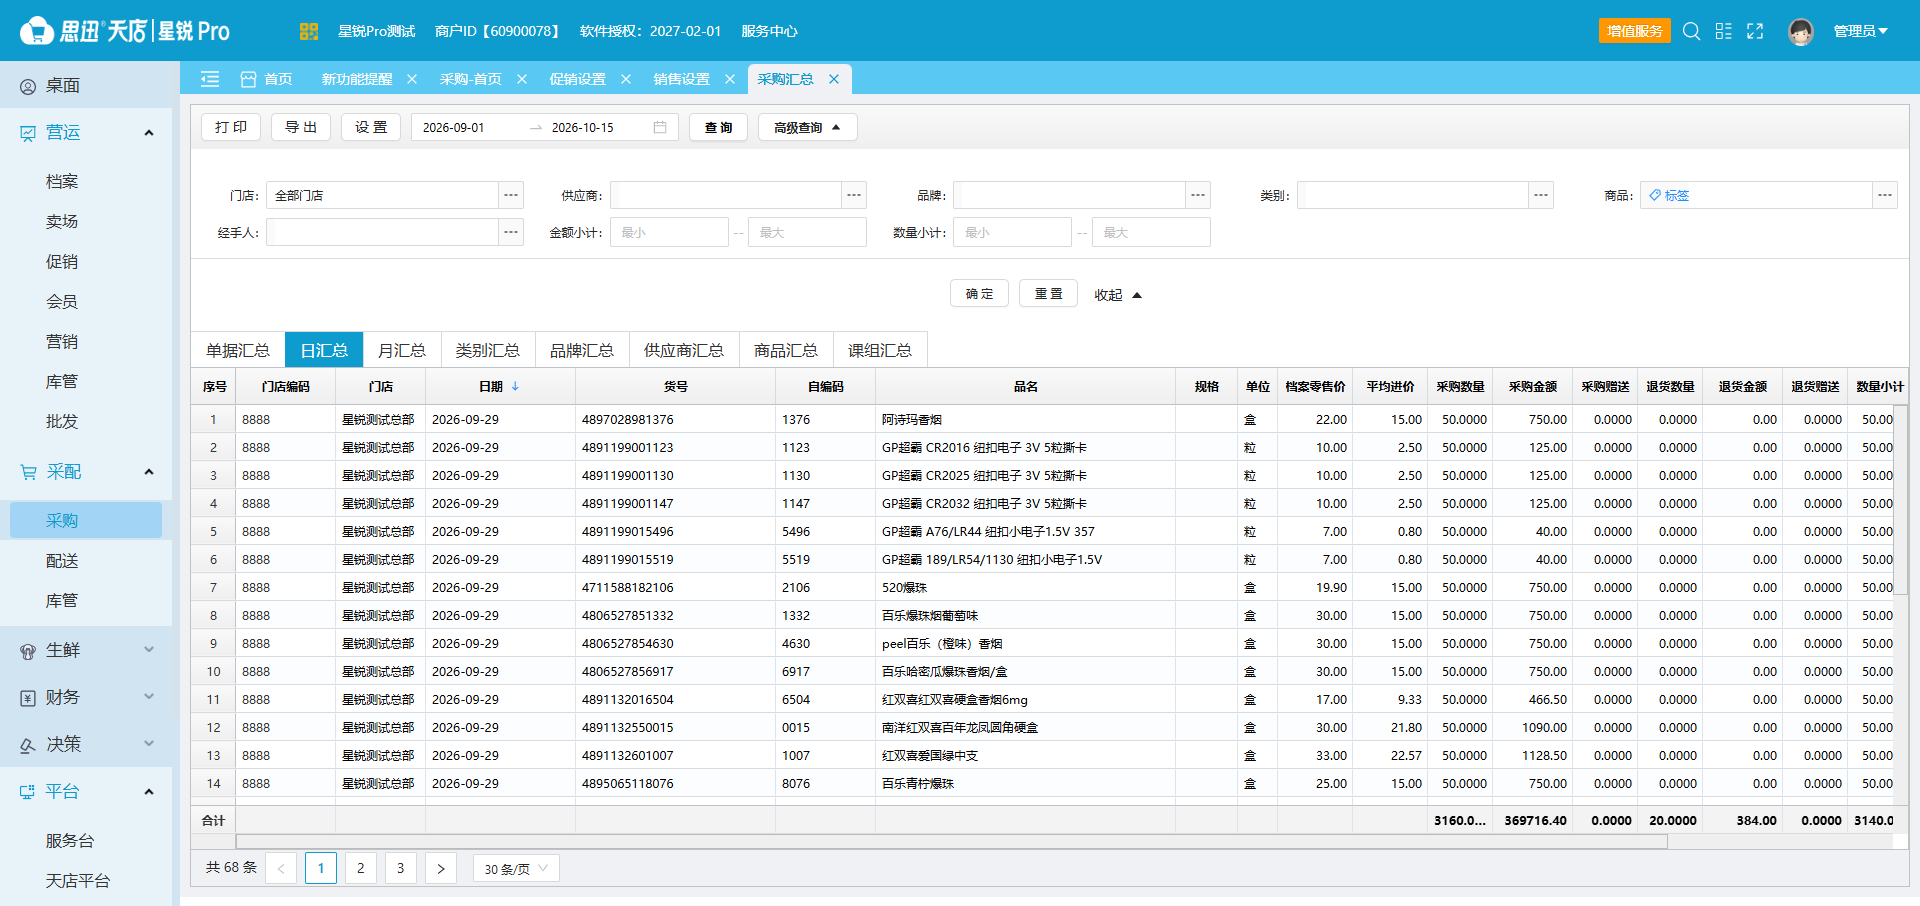Go to page 2 of results

[x=361, y=868]
